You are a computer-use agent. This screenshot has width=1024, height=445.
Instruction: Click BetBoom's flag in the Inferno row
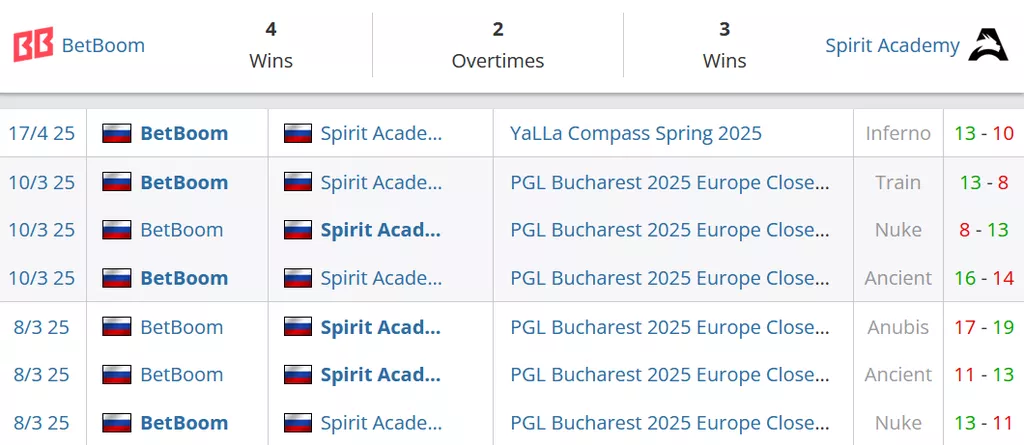pos(117,134)
